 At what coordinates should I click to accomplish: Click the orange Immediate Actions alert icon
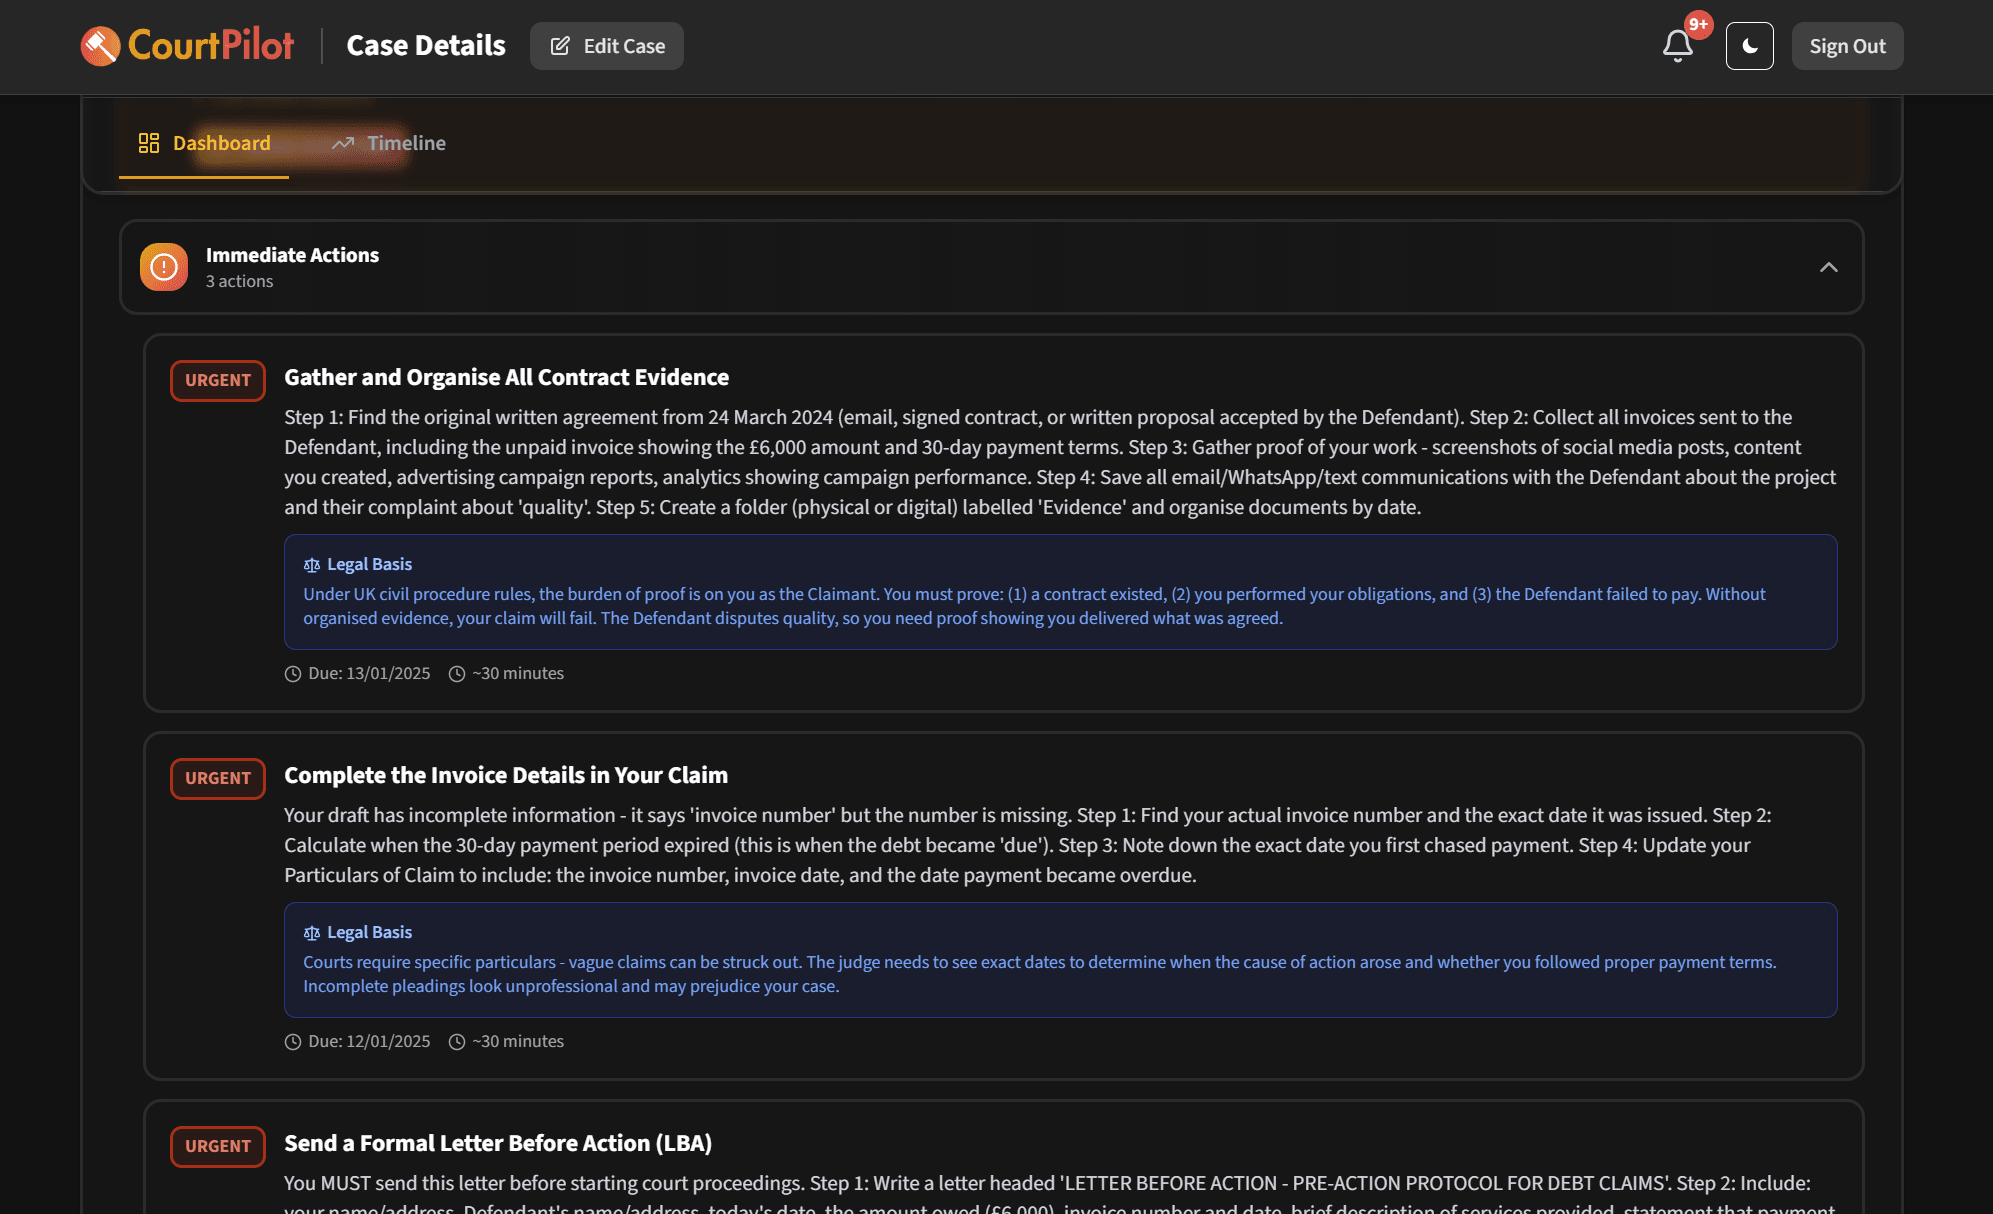[164, 267]
